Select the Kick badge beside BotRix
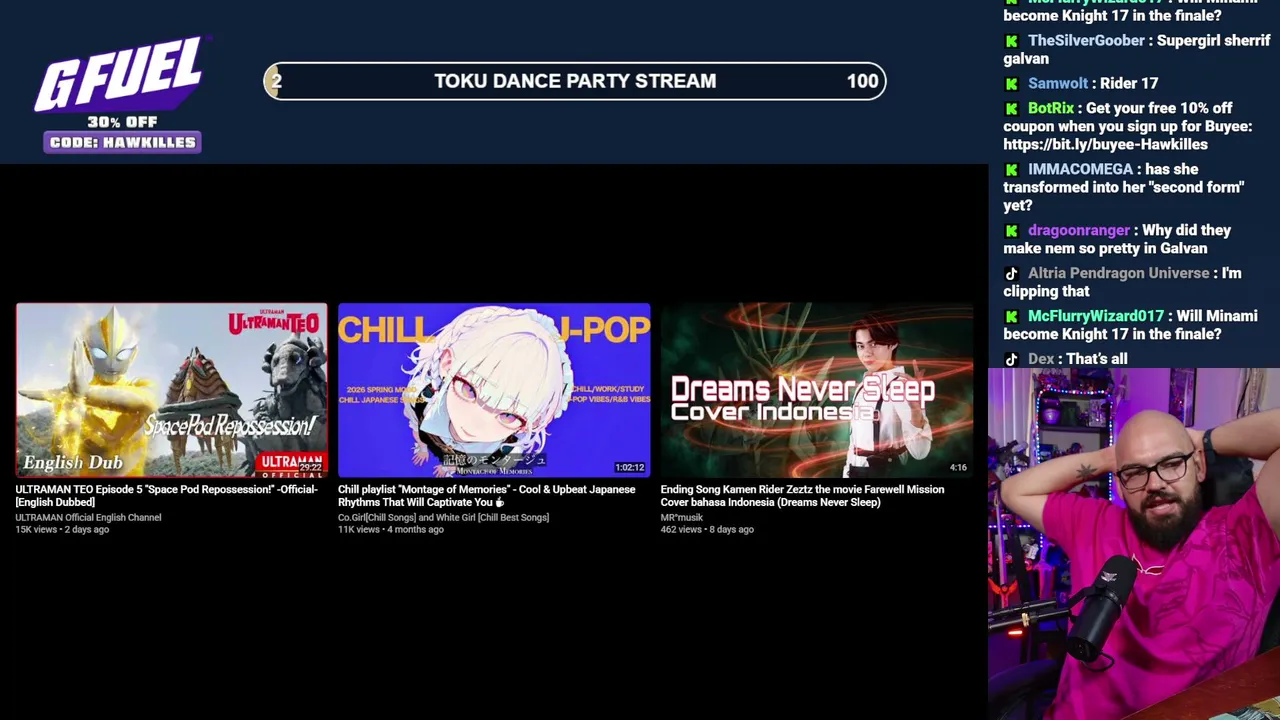 coord(1011,109)
